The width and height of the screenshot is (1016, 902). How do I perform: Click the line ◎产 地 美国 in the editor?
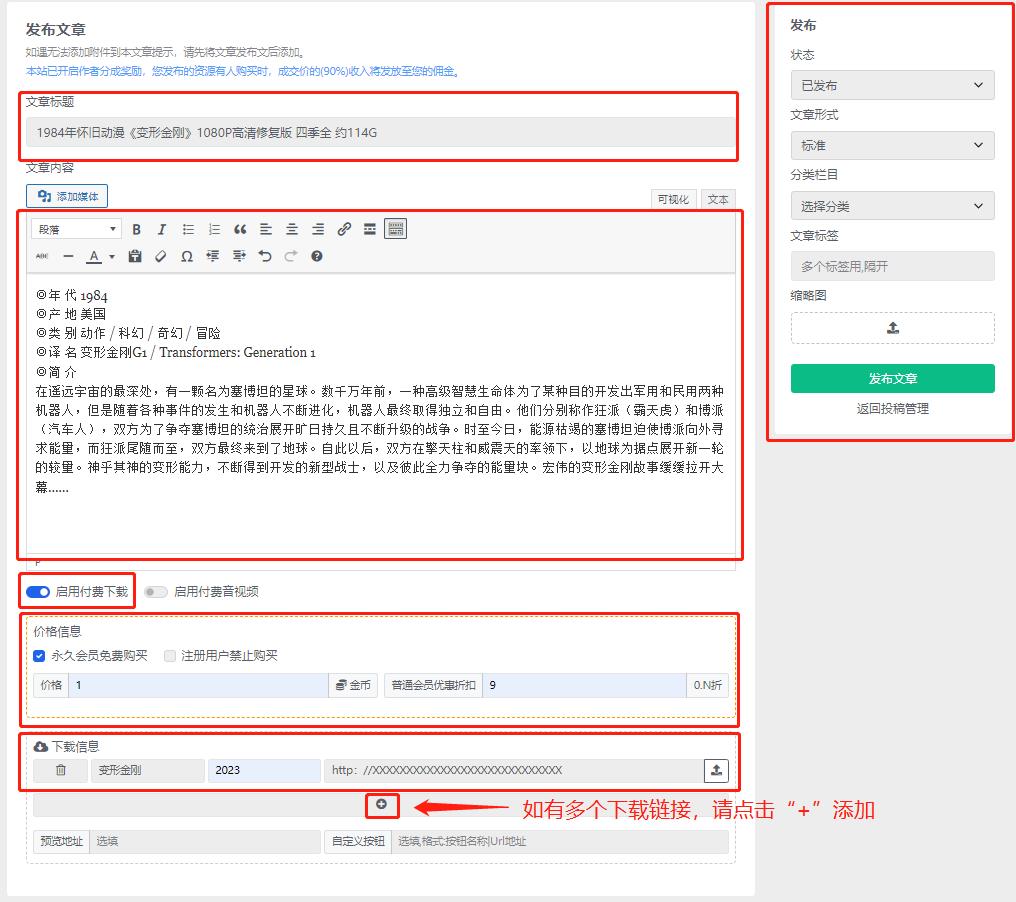pos(71,314)
